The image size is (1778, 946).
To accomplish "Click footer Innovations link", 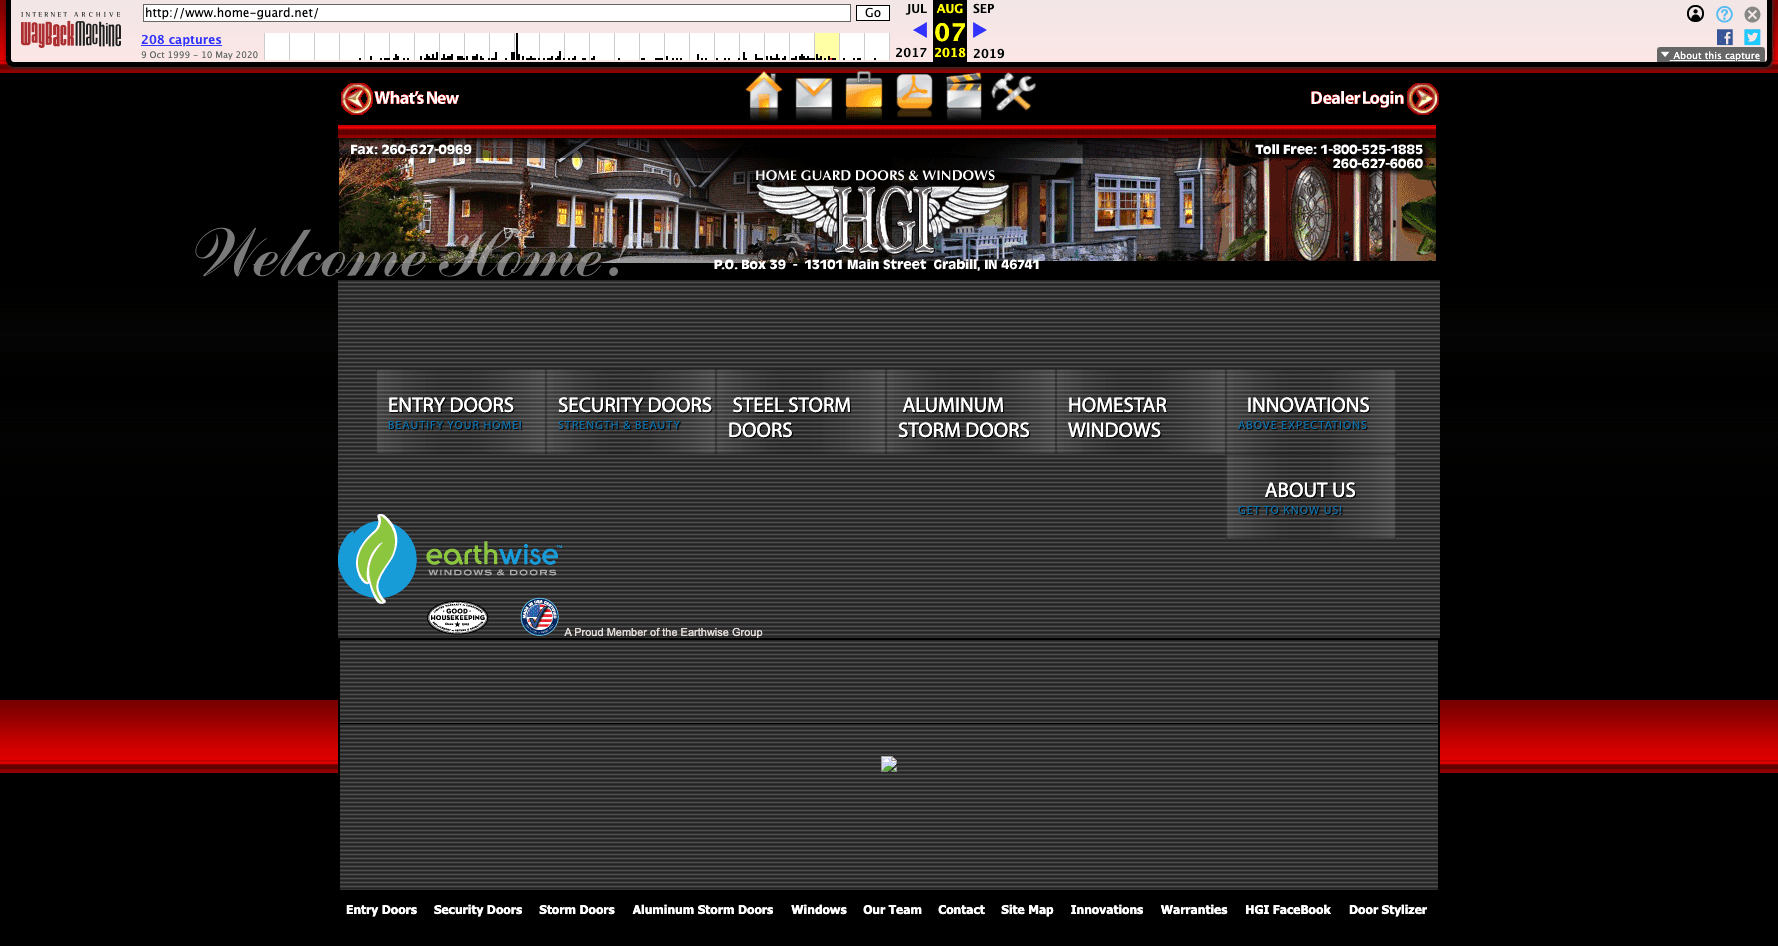I will point(1107,910).
